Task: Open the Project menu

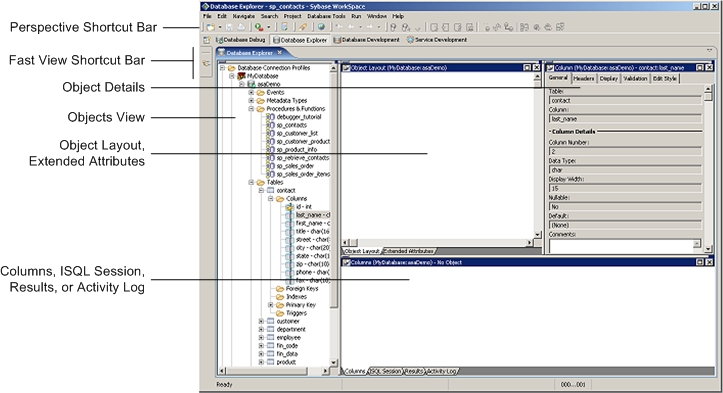Action: pos(292,16)
